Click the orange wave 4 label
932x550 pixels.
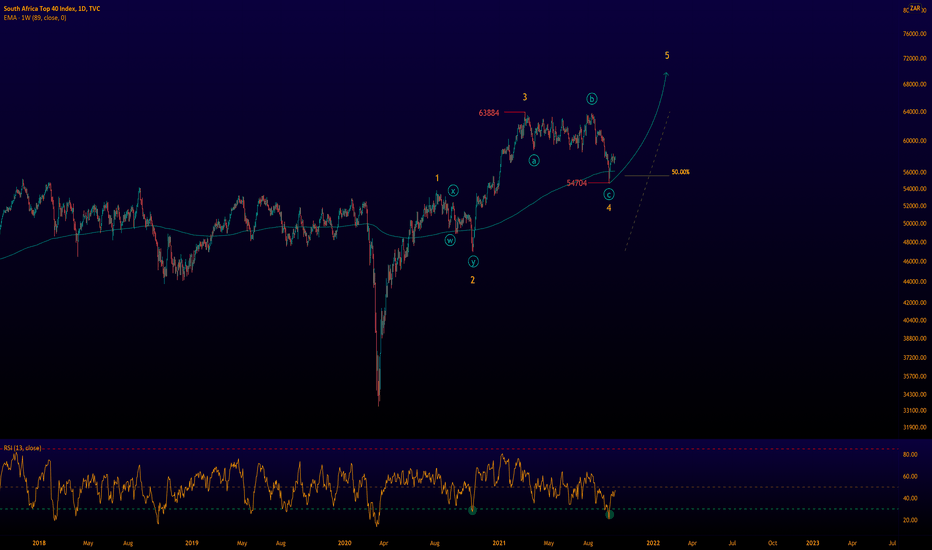(x=609, y=208)
